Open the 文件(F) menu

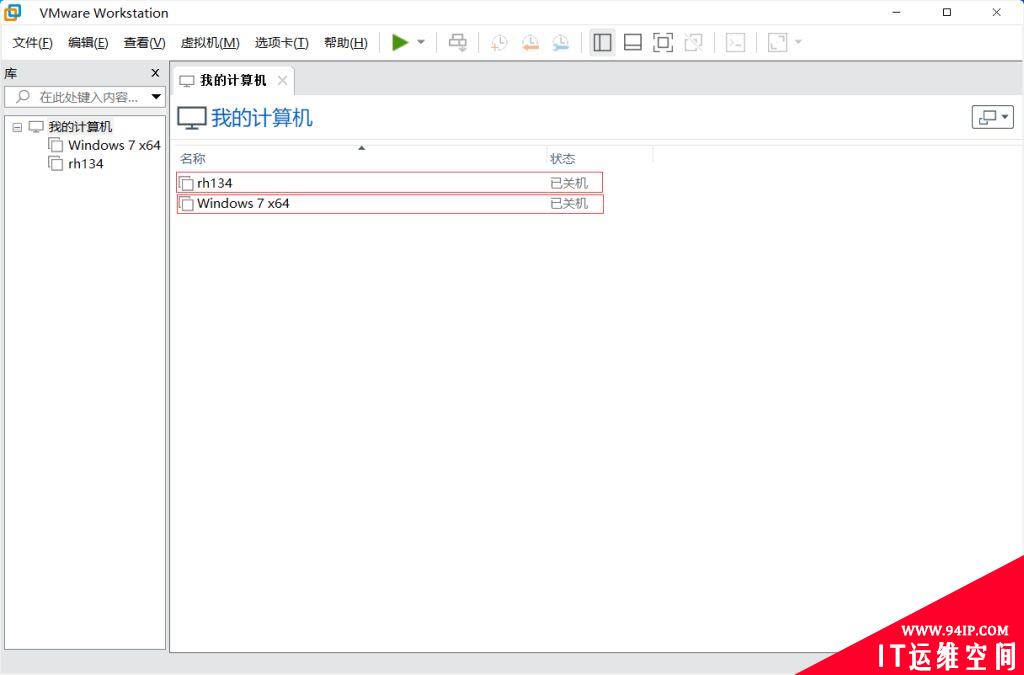32,43
